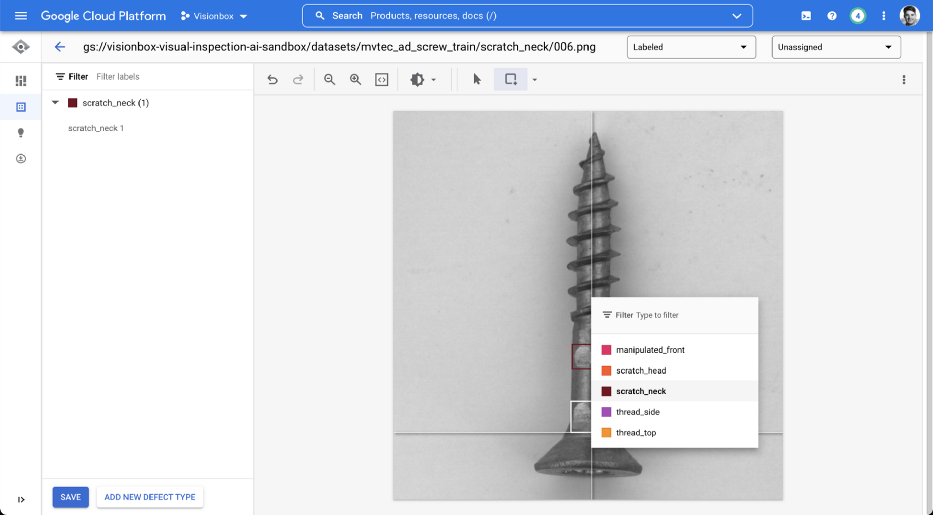Click the fit-to-screen icon in toolbar

[381, 80]
